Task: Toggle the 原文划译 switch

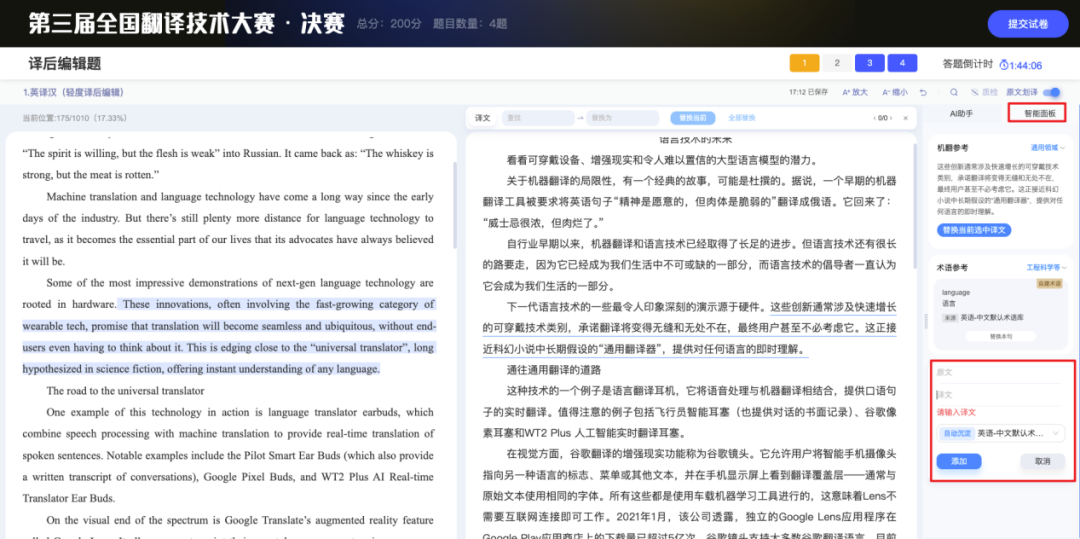Action: (1052, 92)
